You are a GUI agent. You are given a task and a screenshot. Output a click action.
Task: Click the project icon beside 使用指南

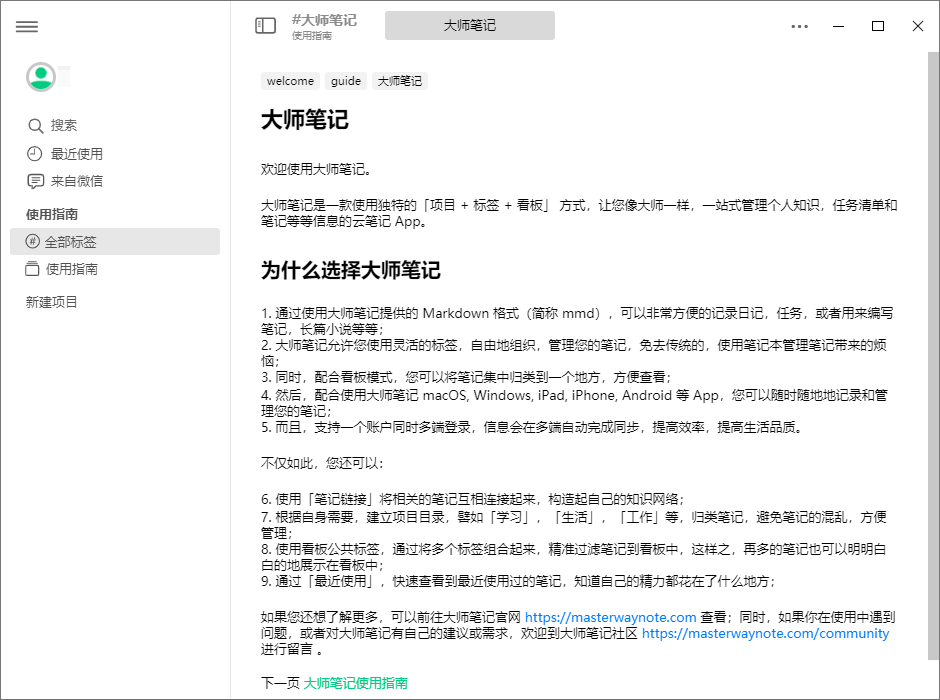[32, 268]
